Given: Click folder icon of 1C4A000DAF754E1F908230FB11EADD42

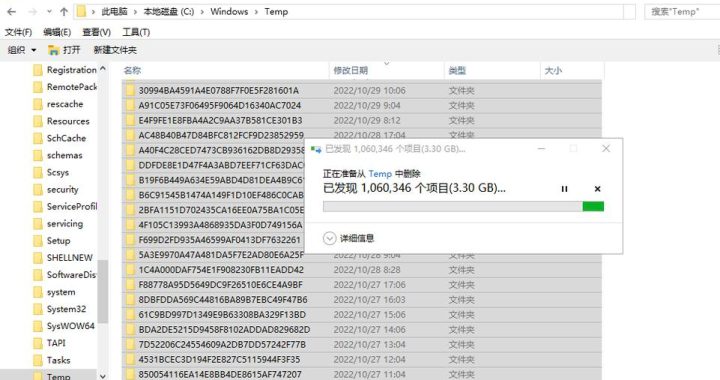Looking at the screenshot, I should coord(130,270).
